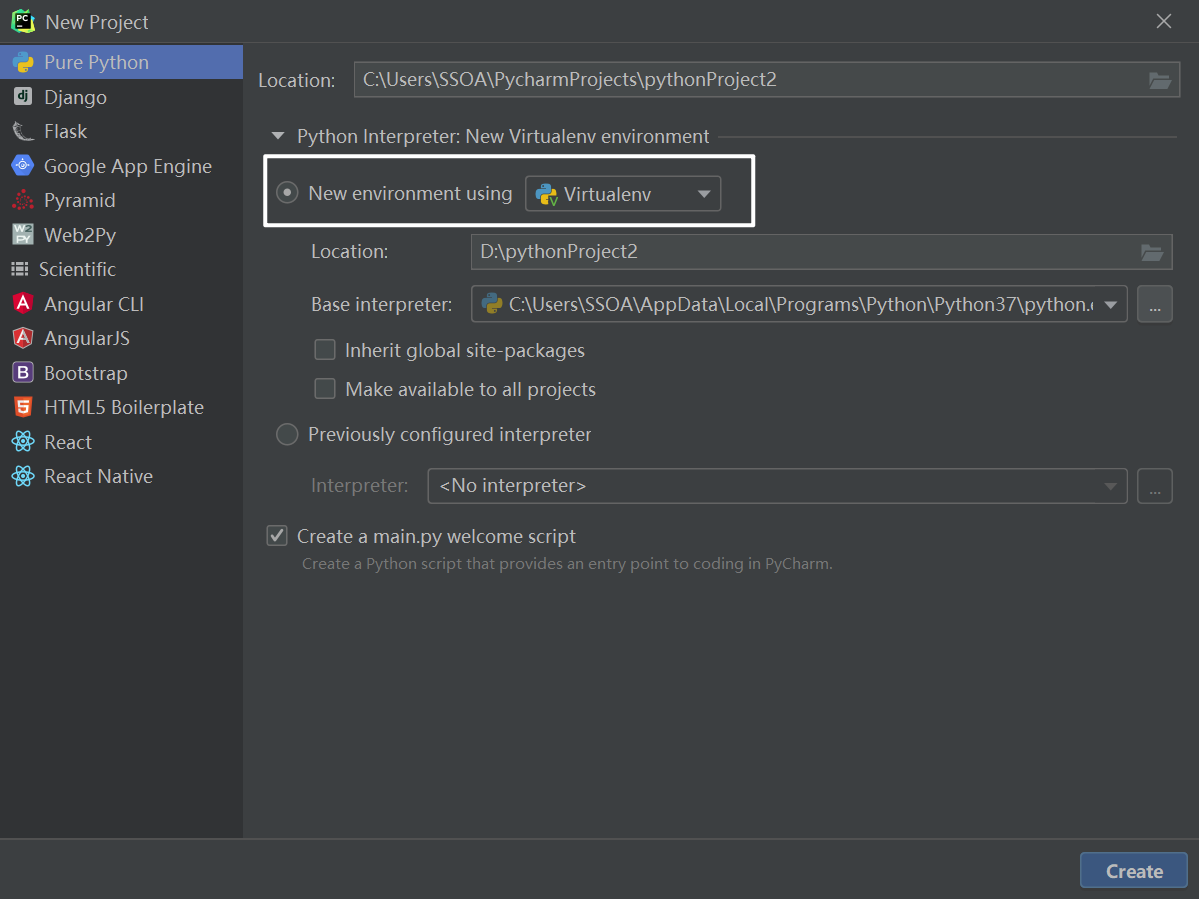Click the Django project icon
The width and height of the screenshot is (1199, 899).
click(23, 96)
